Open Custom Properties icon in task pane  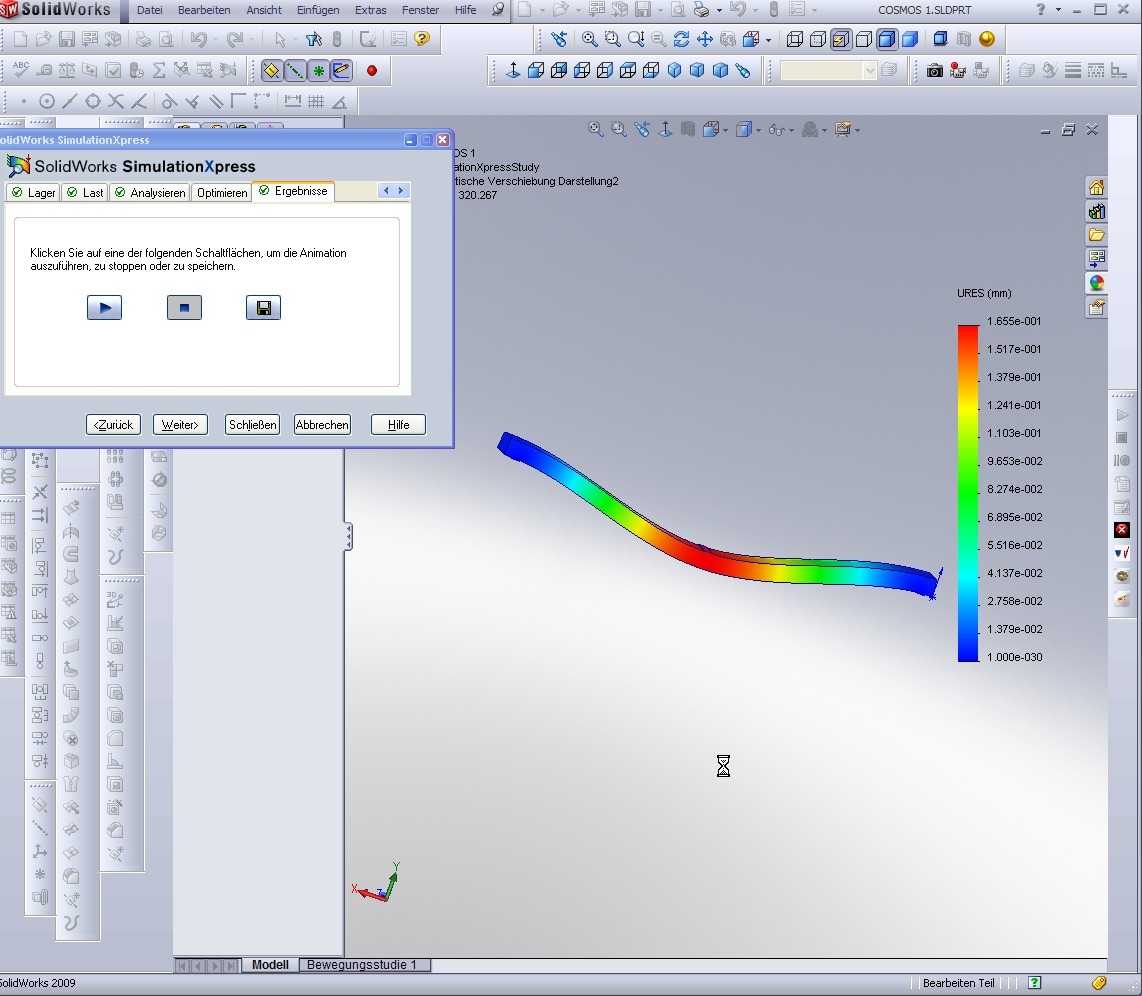[x=1096, y=307]
